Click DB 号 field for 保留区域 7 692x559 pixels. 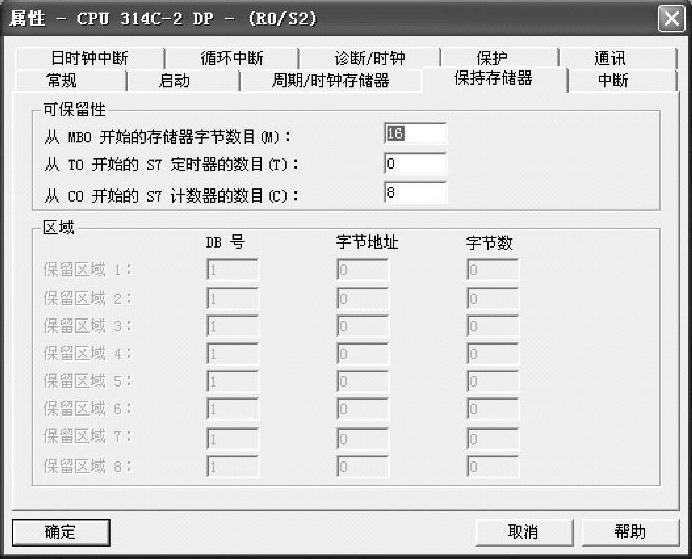[x=233, y=439]
